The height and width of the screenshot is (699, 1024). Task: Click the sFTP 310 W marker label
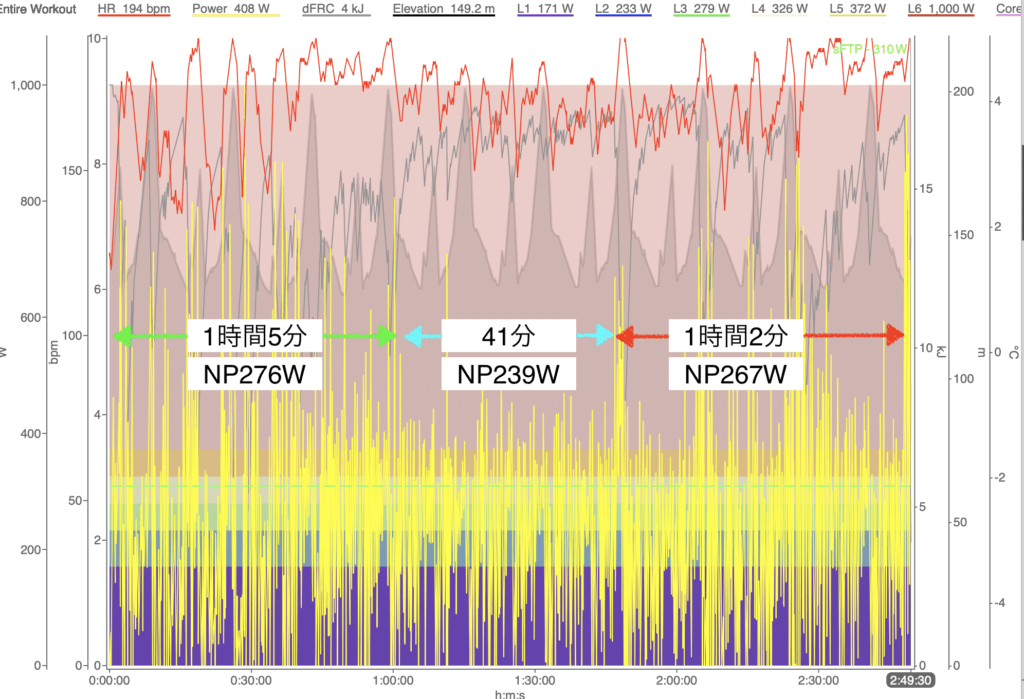point(869,48)
